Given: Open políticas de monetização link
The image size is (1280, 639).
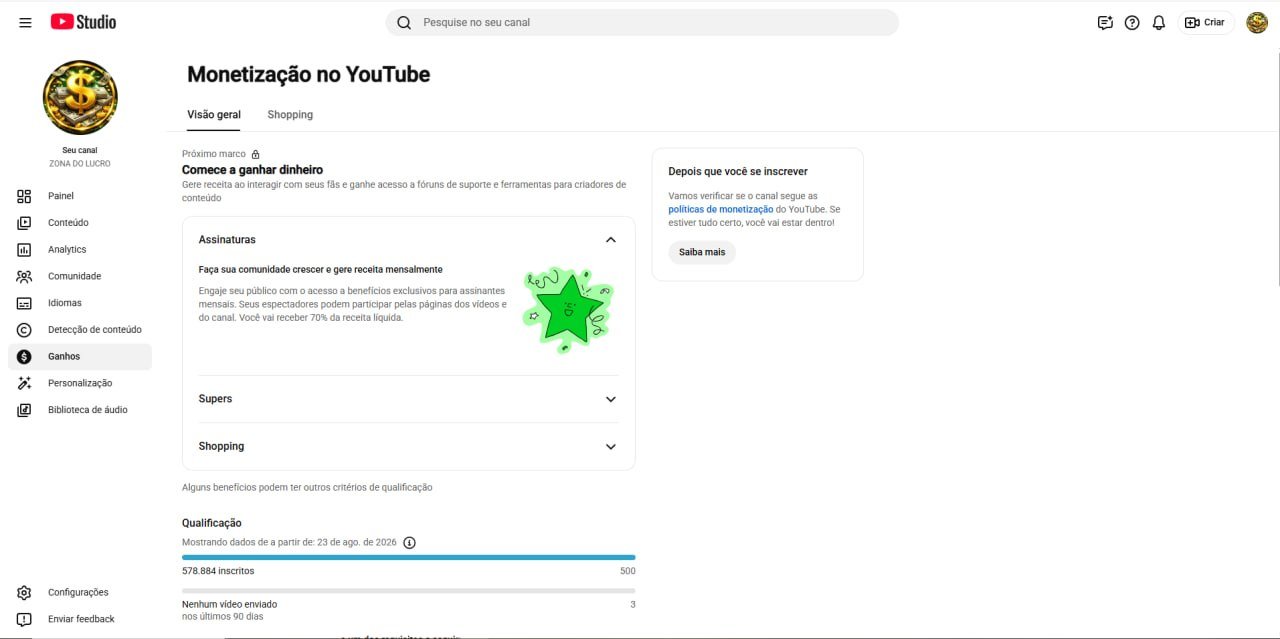Looking at the screenshot, I should 720,209.
